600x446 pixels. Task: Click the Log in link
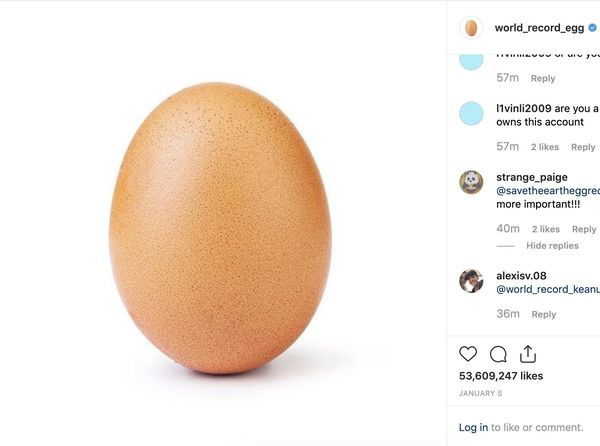coord(473,427)
